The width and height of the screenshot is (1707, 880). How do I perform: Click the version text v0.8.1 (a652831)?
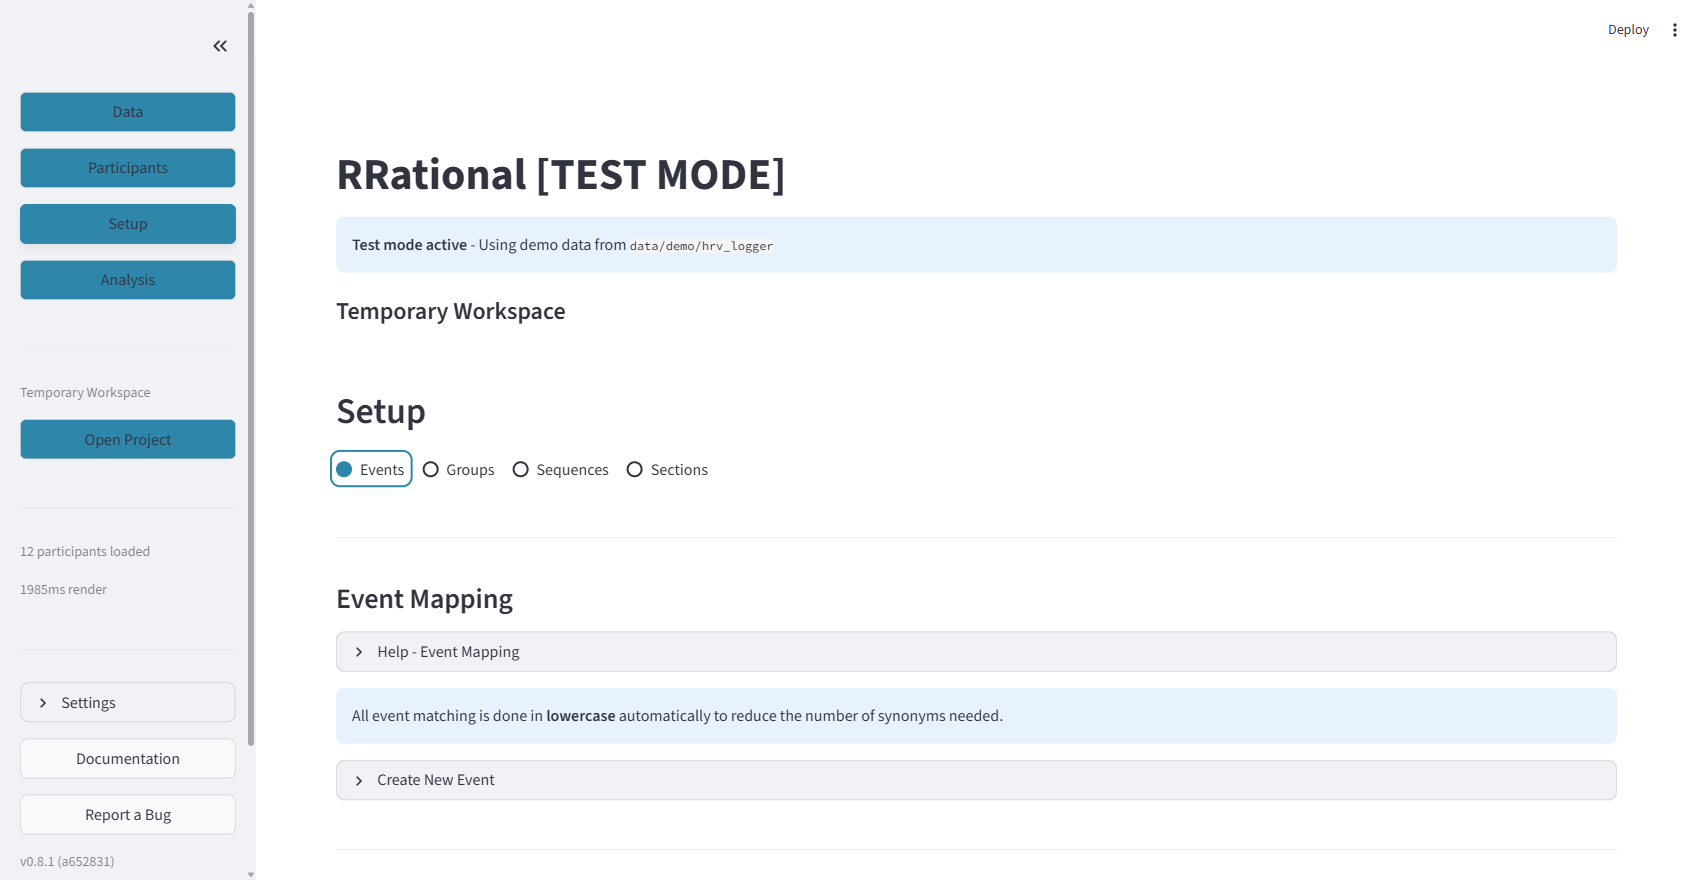[x=67, y=861]
